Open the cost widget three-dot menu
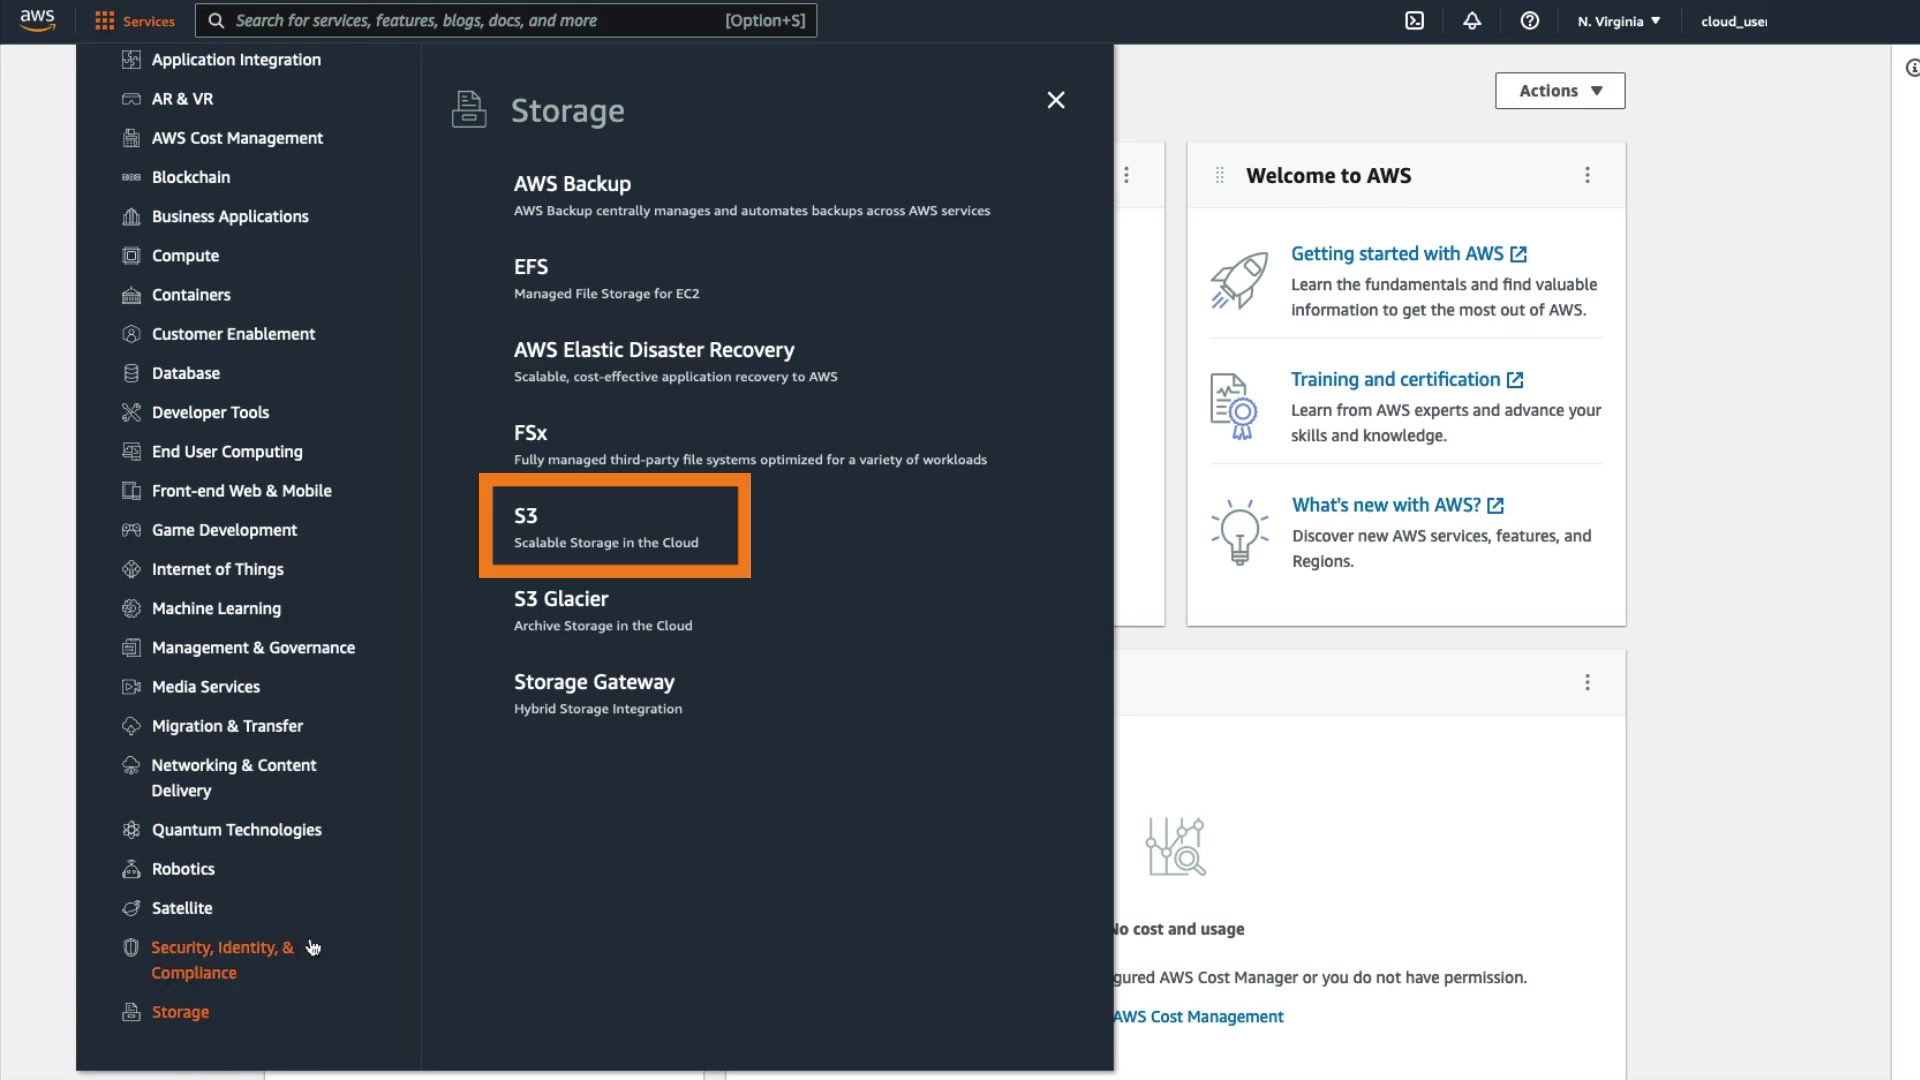Image resolution: width=1920 pixels, height=1080 pixels. [x=1587, y=683]
